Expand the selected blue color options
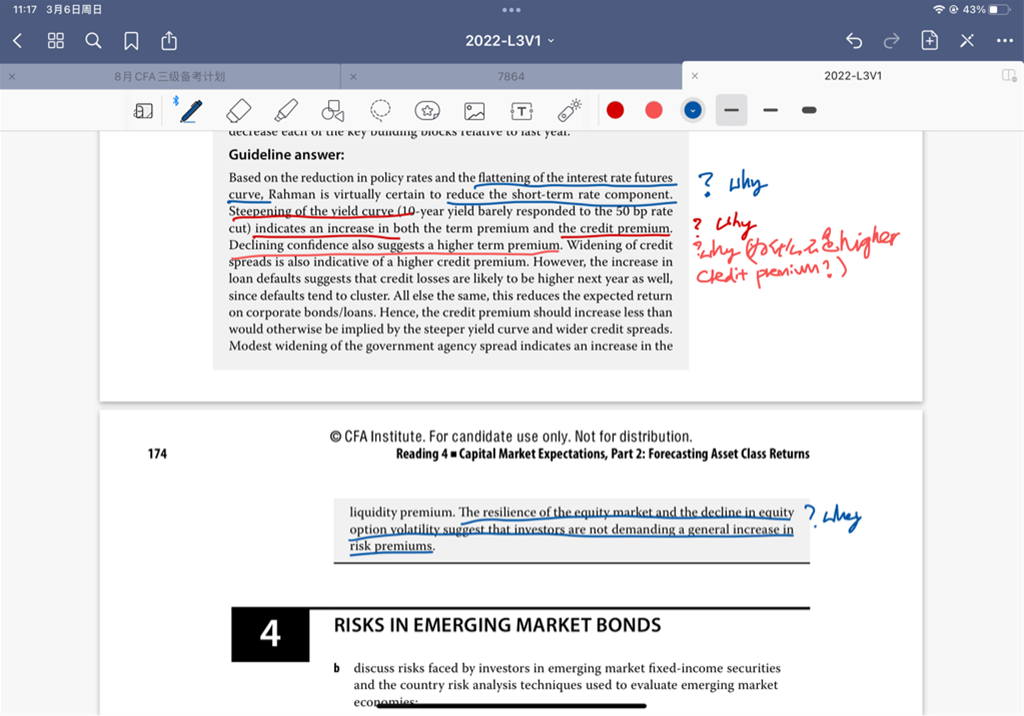 pyautogui.click(x=692, y=110)
